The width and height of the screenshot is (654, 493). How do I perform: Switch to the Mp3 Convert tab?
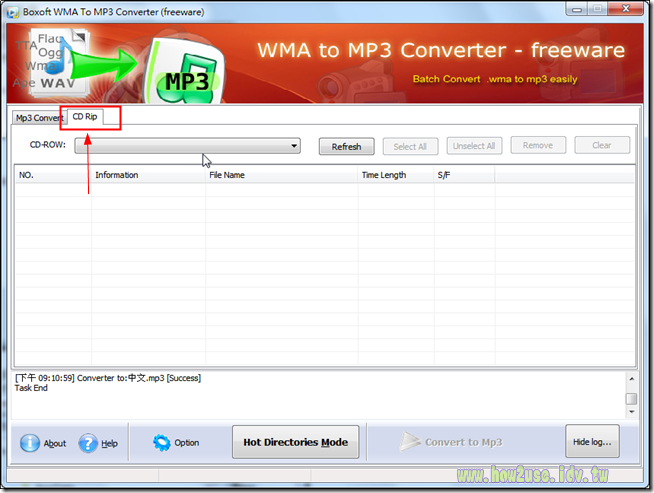(x=38, y=118)
